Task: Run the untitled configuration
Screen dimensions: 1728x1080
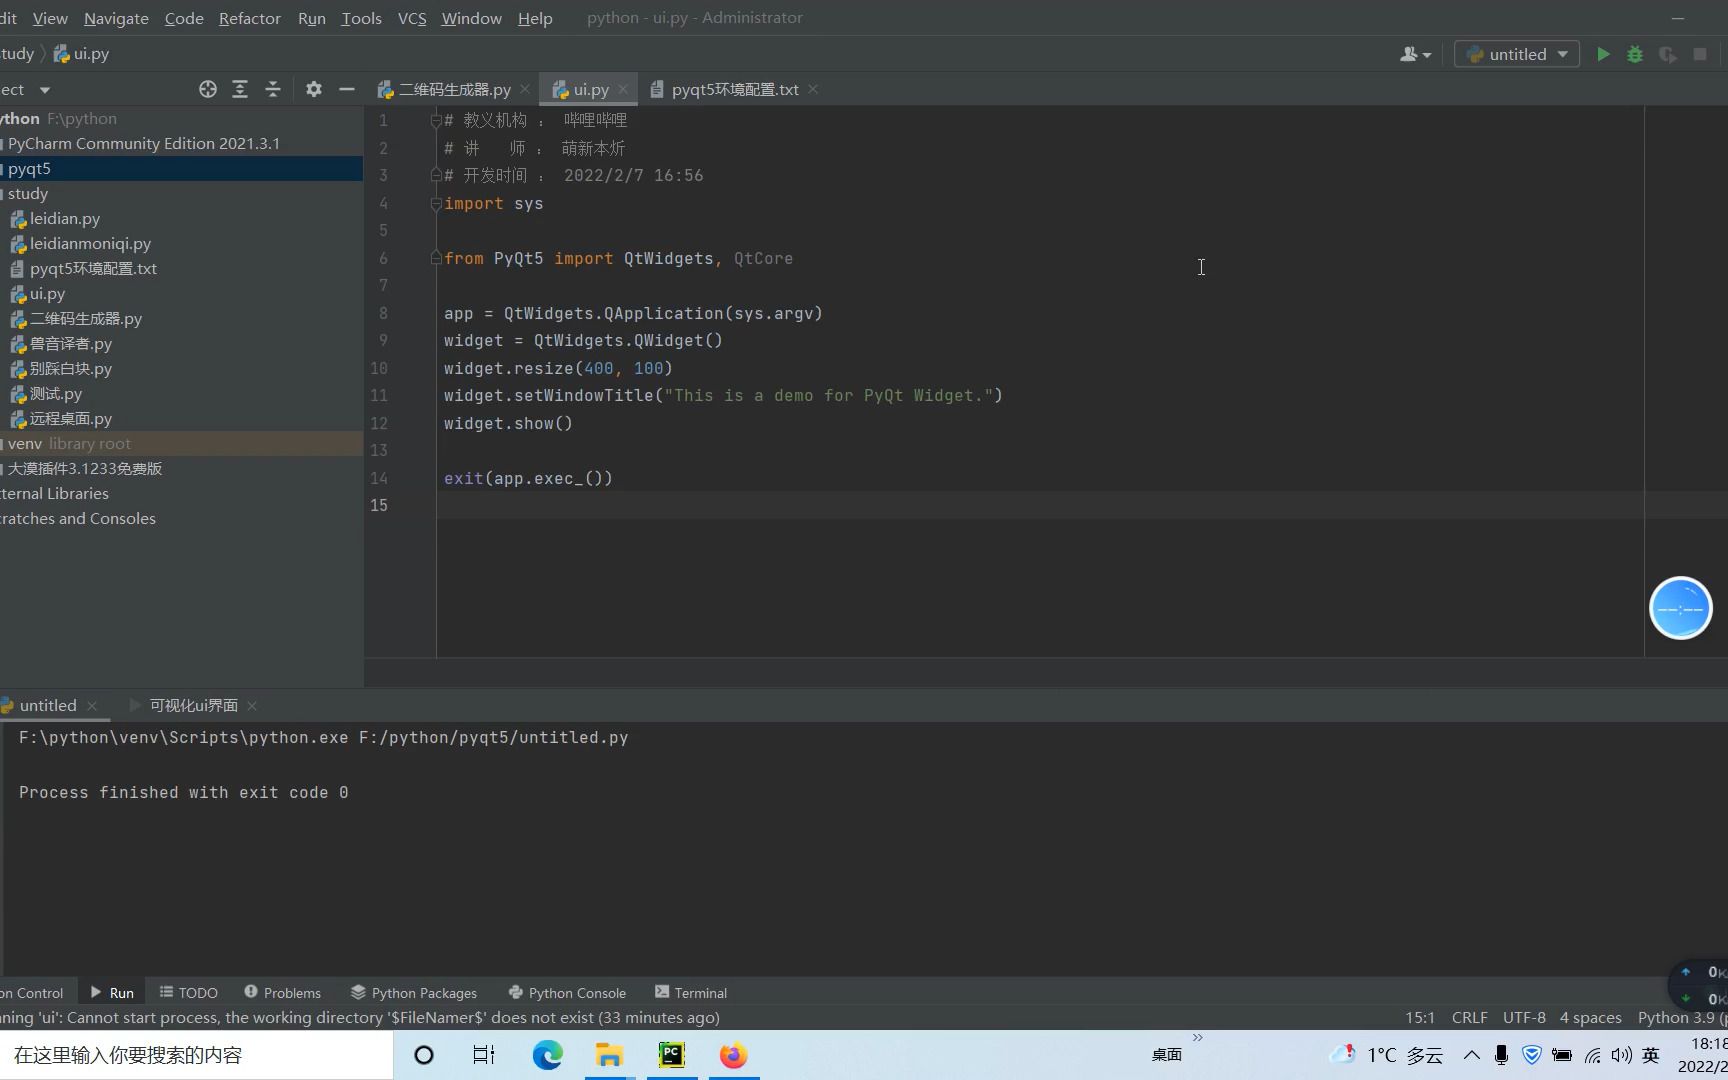Action: [1603, 54]
